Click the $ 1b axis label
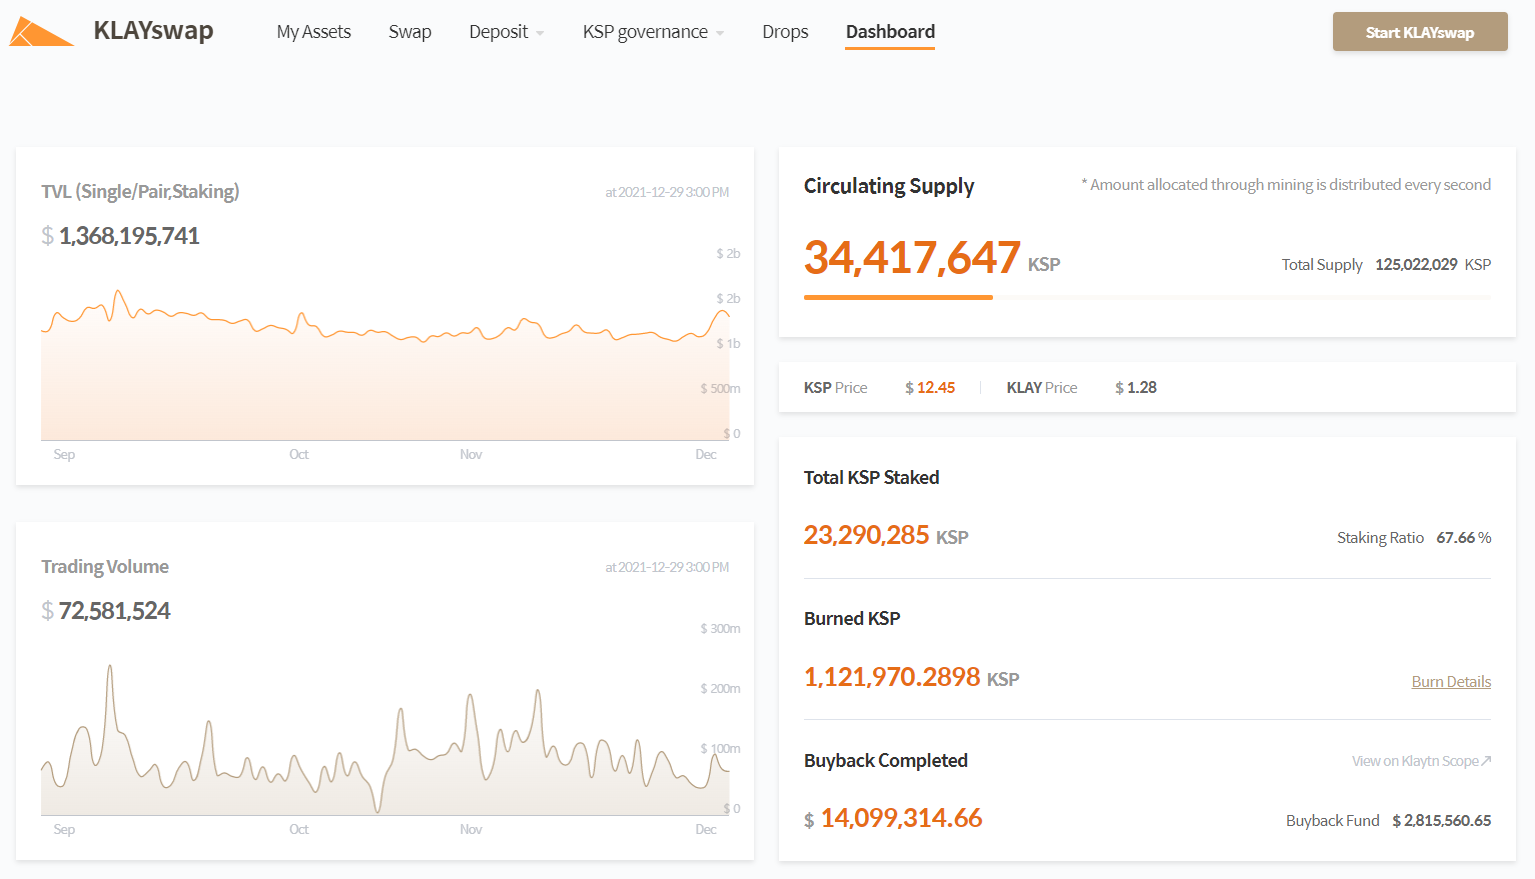 728,344
